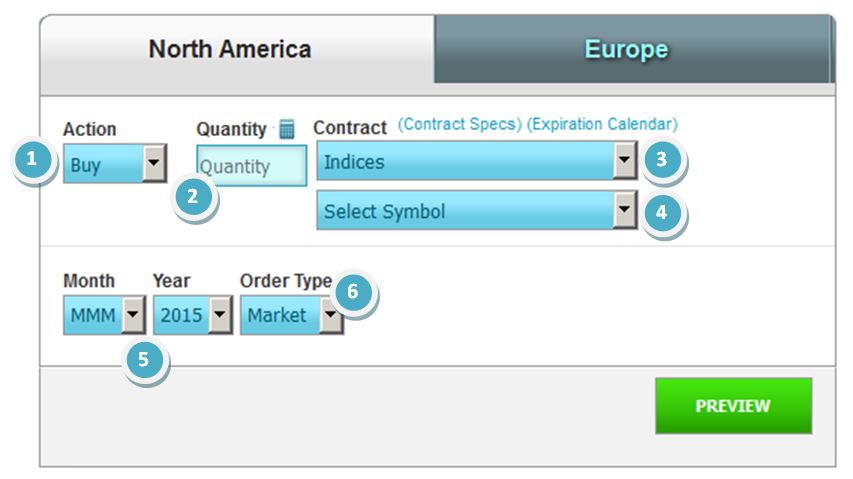Screen dimensions: 853x479
Task: Open the Order Type dropdown showing Market
Action: click(292, 314)
